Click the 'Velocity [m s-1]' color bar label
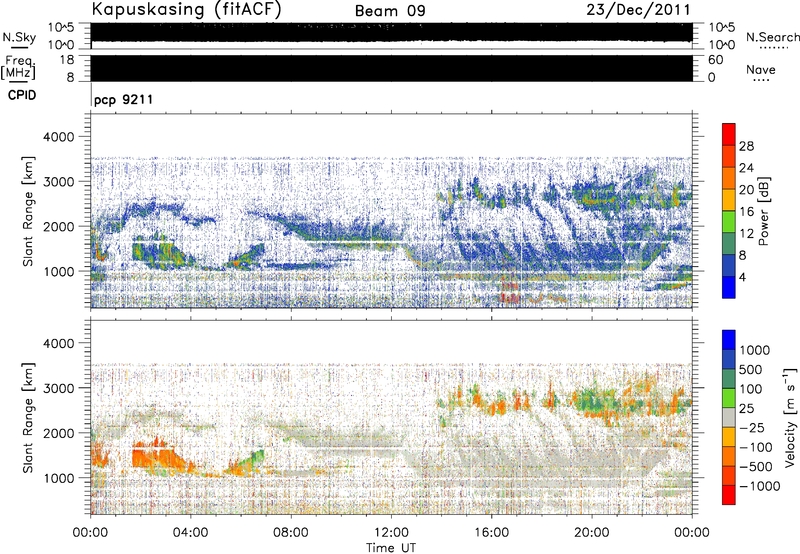This screenshot has width=800, height=554. point(790,417)
